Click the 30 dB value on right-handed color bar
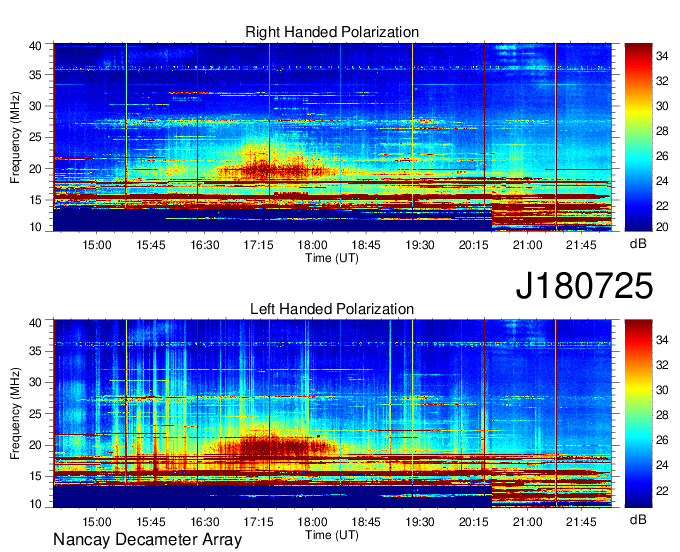 coord(662,106)
